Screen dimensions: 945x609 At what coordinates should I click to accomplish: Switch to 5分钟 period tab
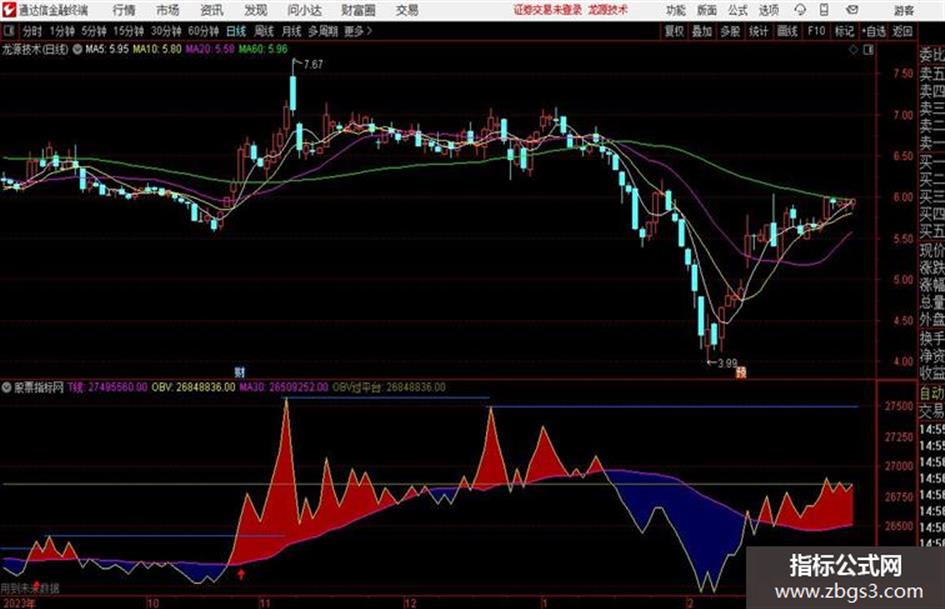[94, 31]
